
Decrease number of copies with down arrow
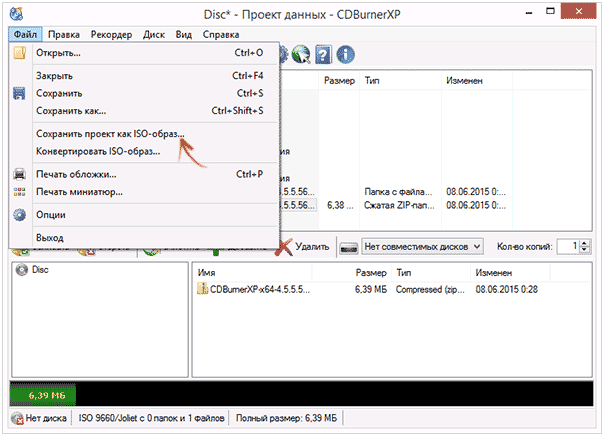pyautogui.click(x=585, y=250)
